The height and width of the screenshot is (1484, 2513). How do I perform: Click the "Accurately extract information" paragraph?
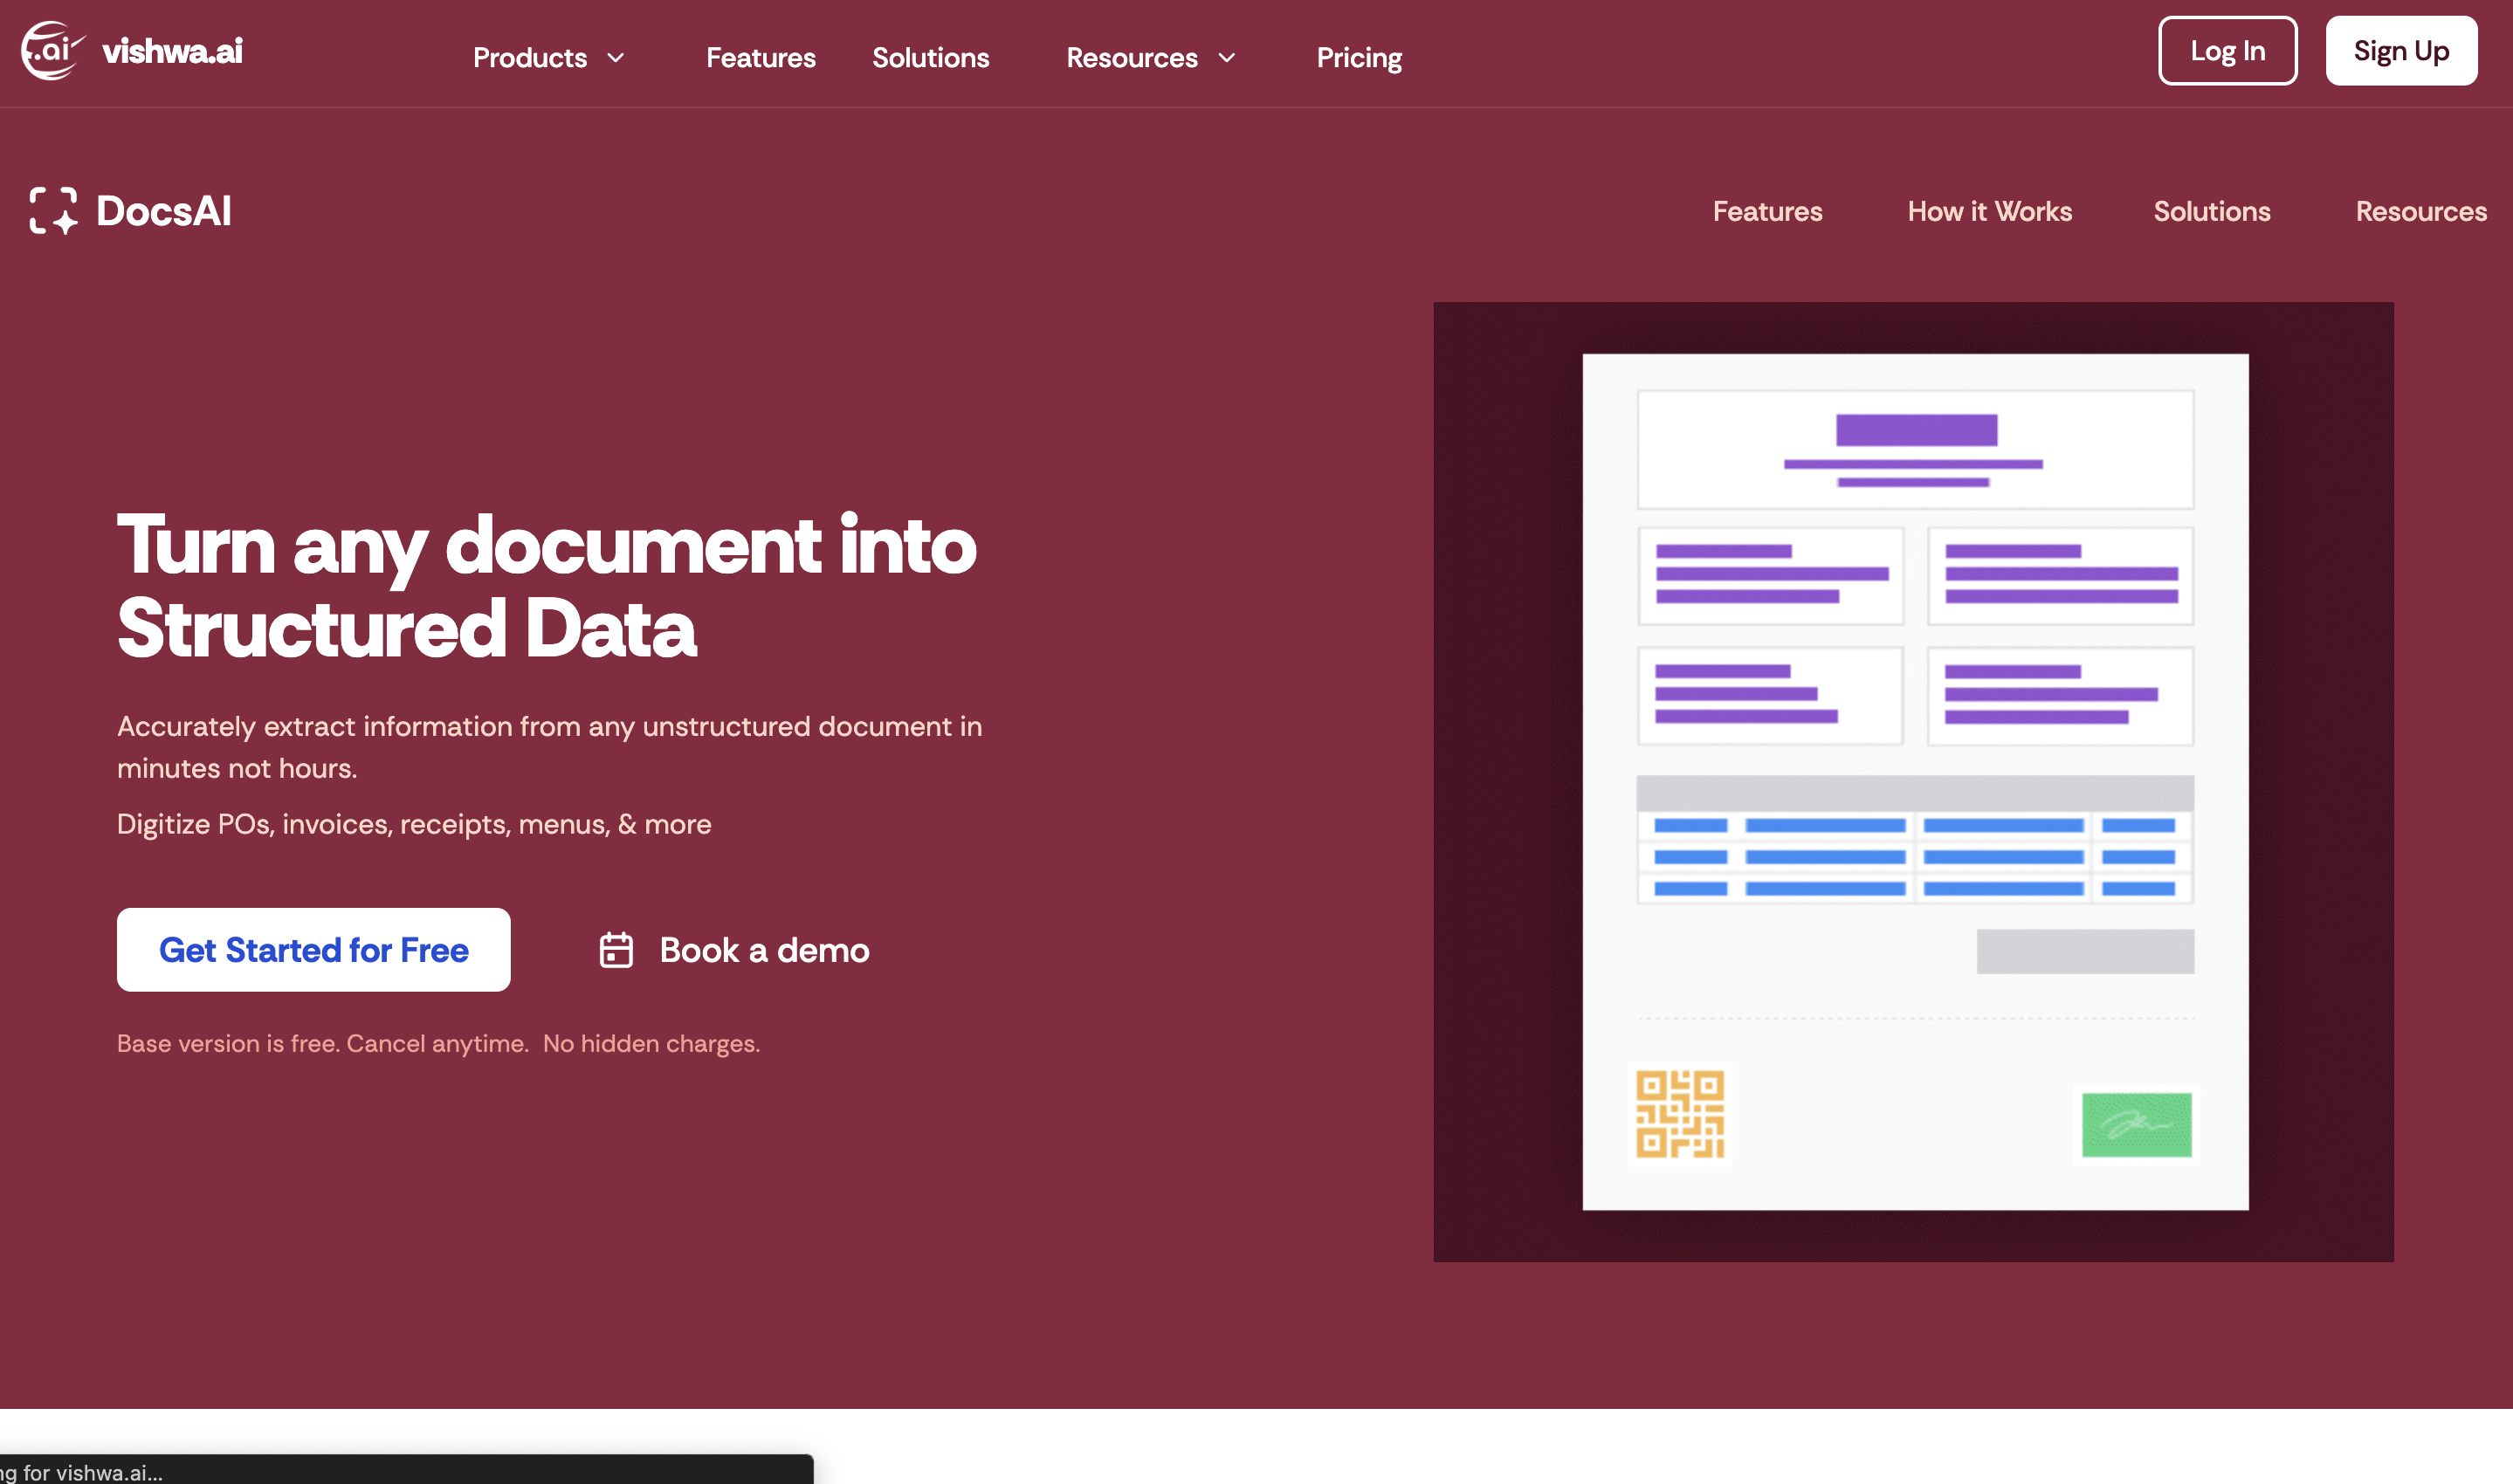(550, 747)
